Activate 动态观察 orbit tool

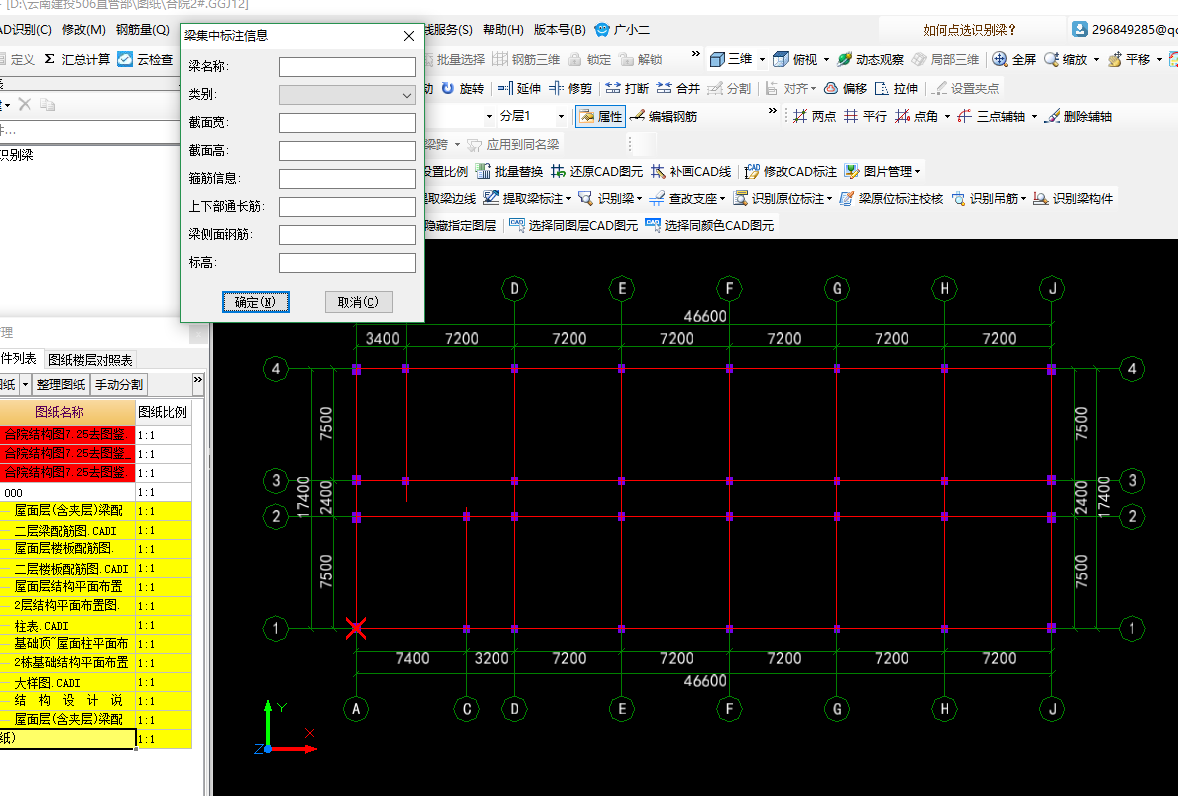coord(870,59)
